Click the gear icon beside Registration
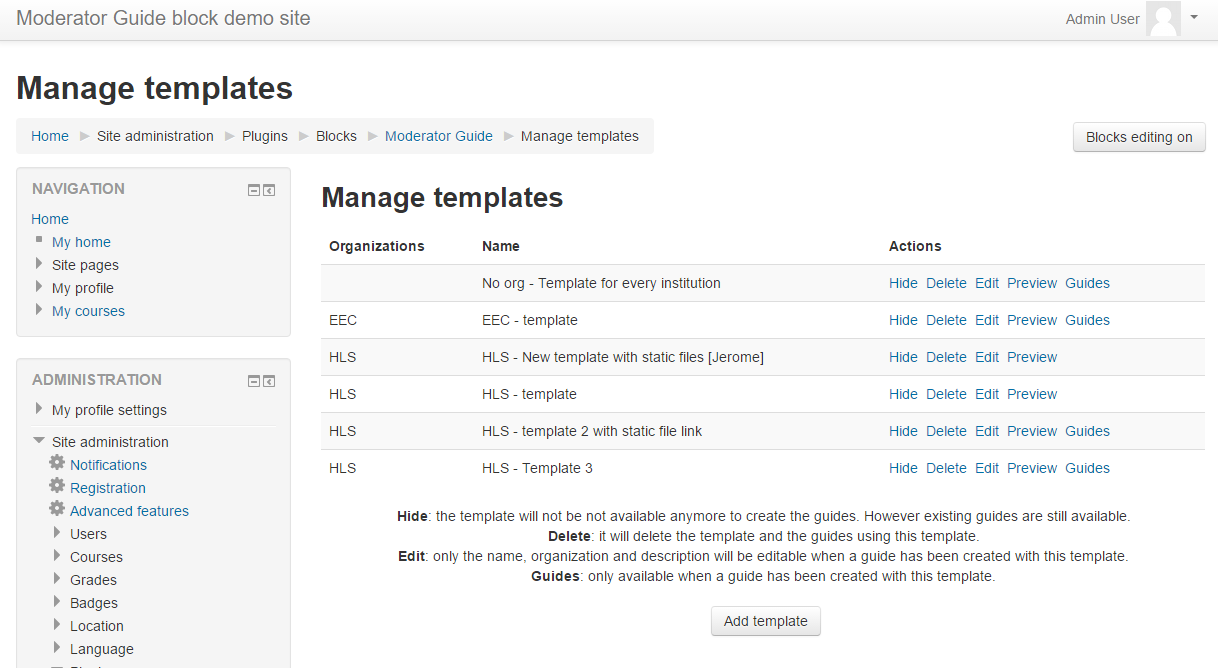This screenshot has height=668, width=1218. 57,487
